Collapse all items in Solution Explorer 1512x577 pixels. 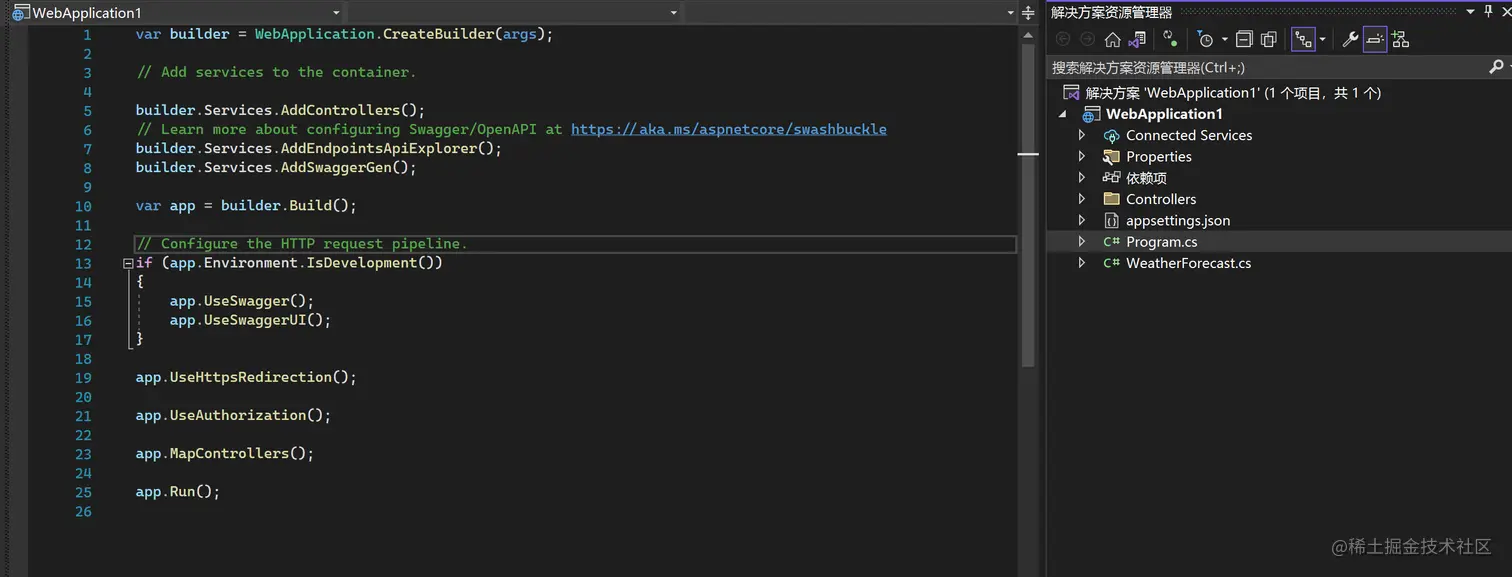(x=1244, y=40)
